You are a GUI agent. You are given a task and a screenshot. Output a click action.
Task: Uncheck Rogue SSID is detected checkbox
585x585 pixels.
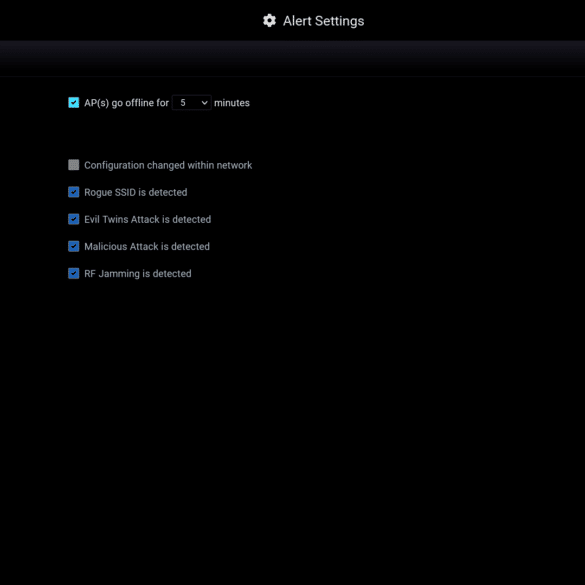point(73,192)
